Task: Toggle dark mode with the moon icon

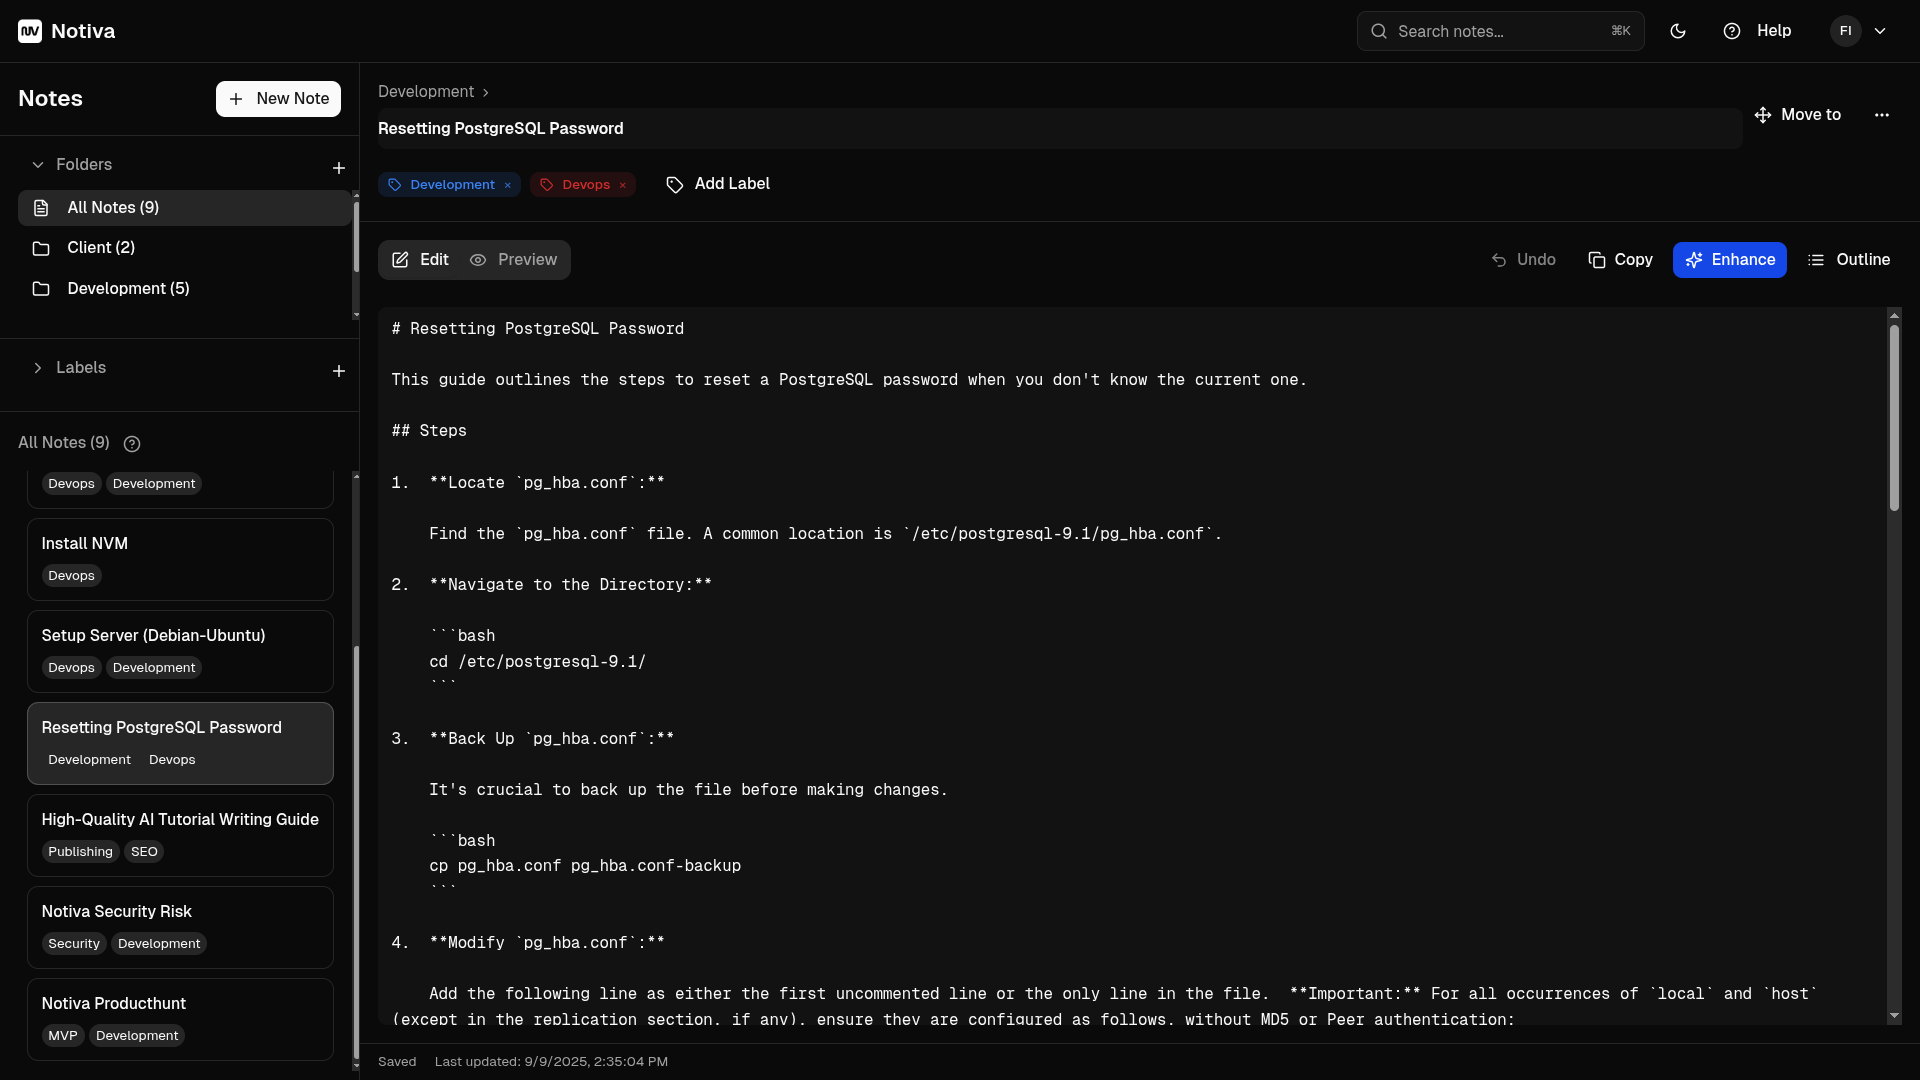Action: [1678, 31]
